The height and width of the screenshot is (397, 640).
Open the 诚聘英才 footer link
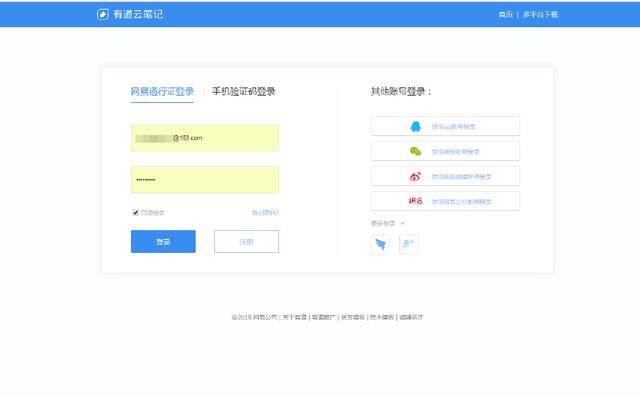pos(411,317)
